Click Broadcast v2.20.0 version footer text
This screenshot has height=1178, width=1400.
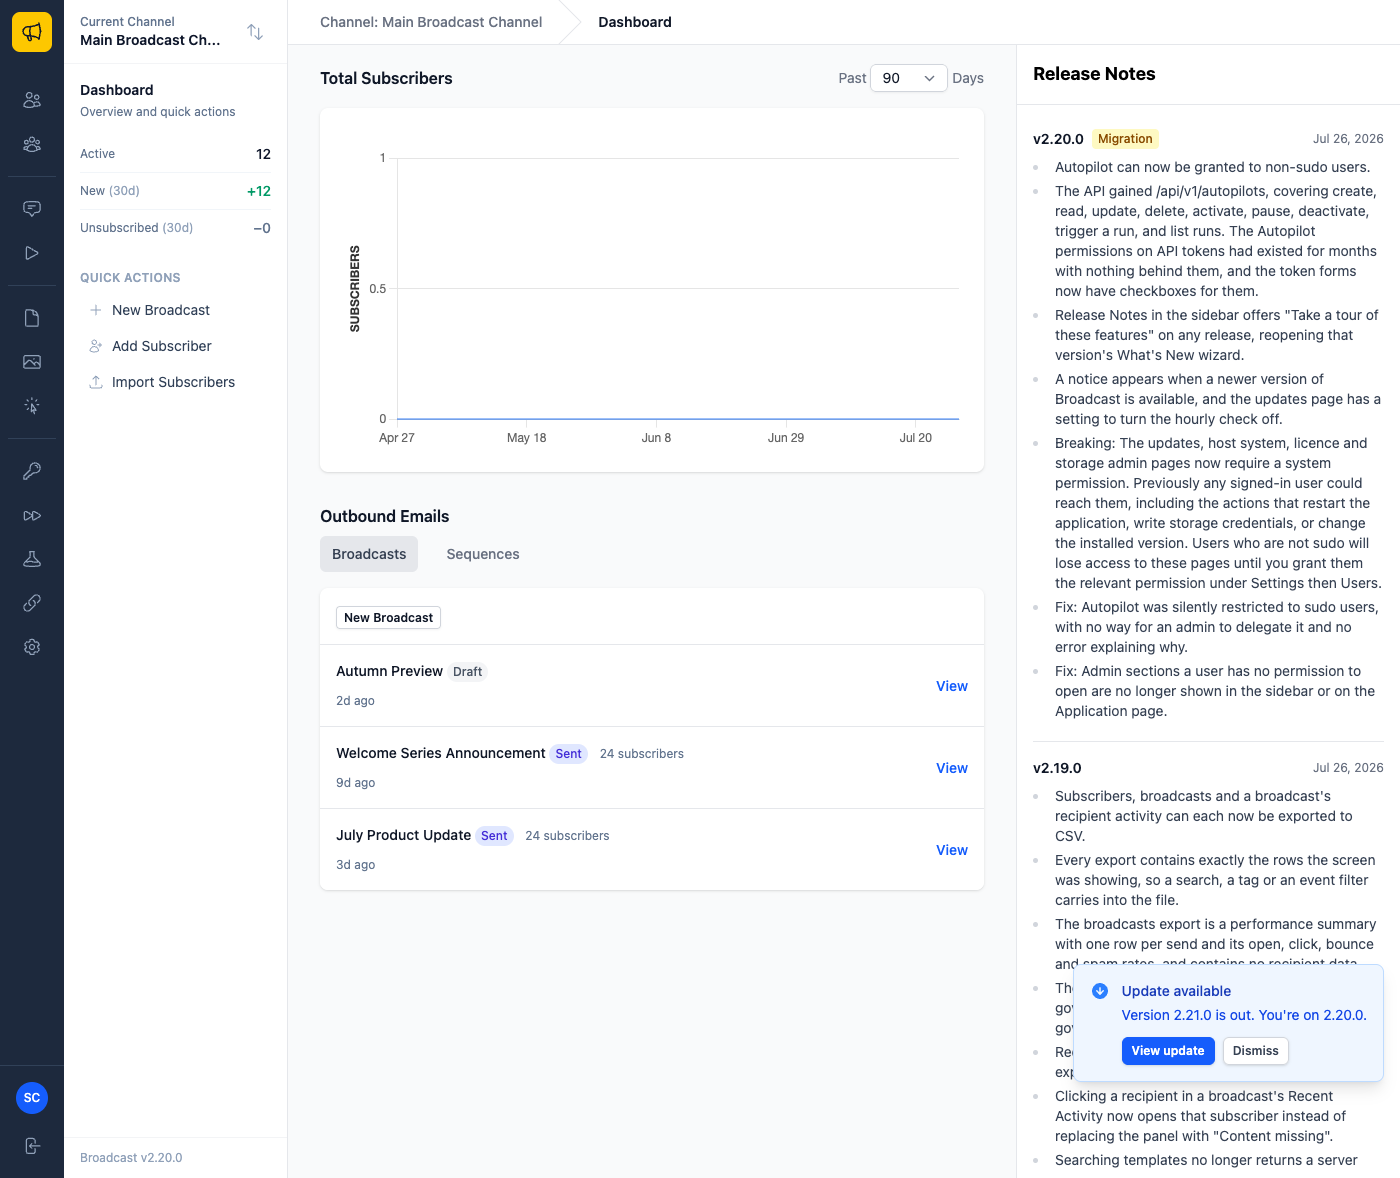131,1158
